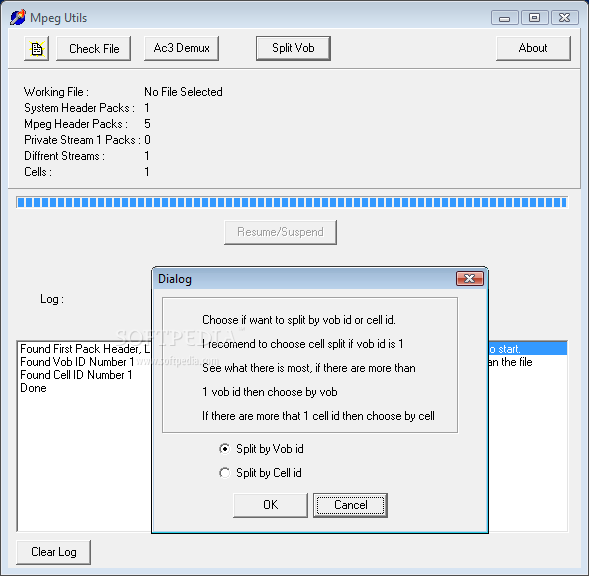Close the Dialog with its red X

pyautogui.click(x=470, y=279)
